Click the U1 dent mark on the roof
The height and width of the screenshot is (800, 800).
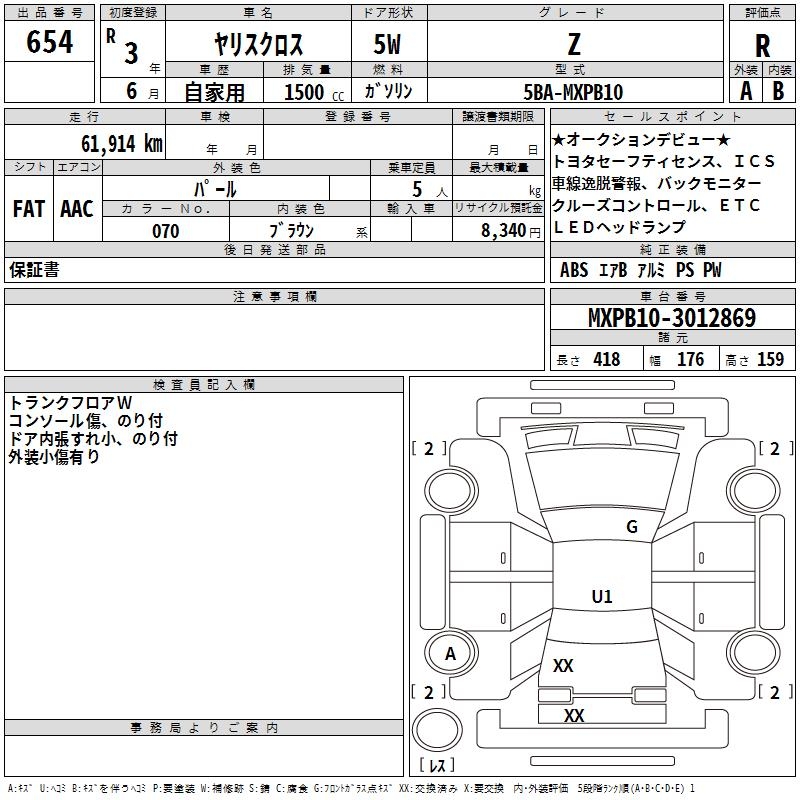602,597
